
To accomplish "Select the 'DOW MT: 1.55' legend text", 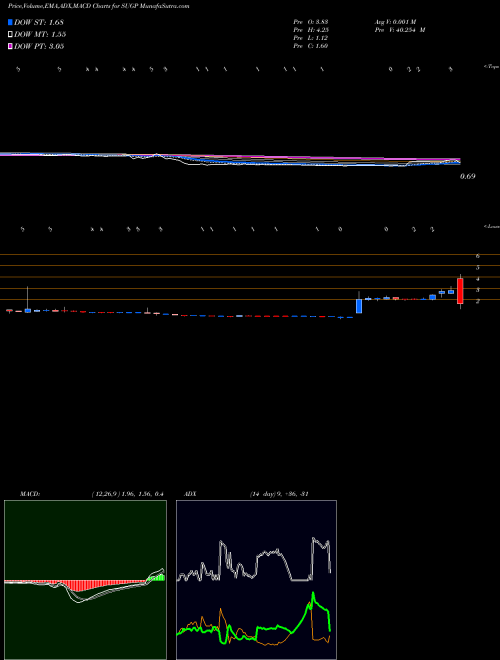I will 40,35.
